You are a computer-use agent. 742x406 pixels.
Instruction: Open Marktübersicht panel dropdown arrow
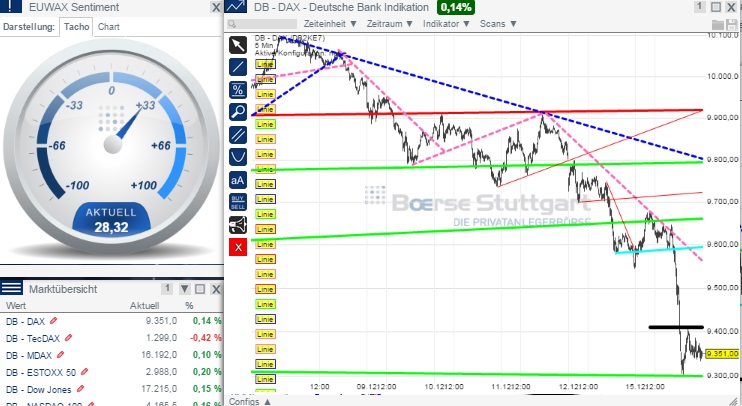point(185,289)
